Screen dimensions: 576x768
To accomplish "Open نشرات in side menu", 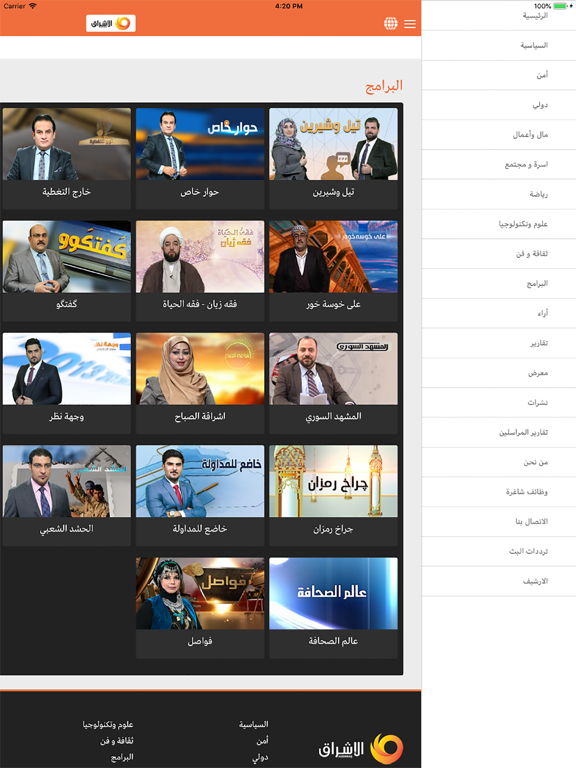I will click(x=499, y=403).
